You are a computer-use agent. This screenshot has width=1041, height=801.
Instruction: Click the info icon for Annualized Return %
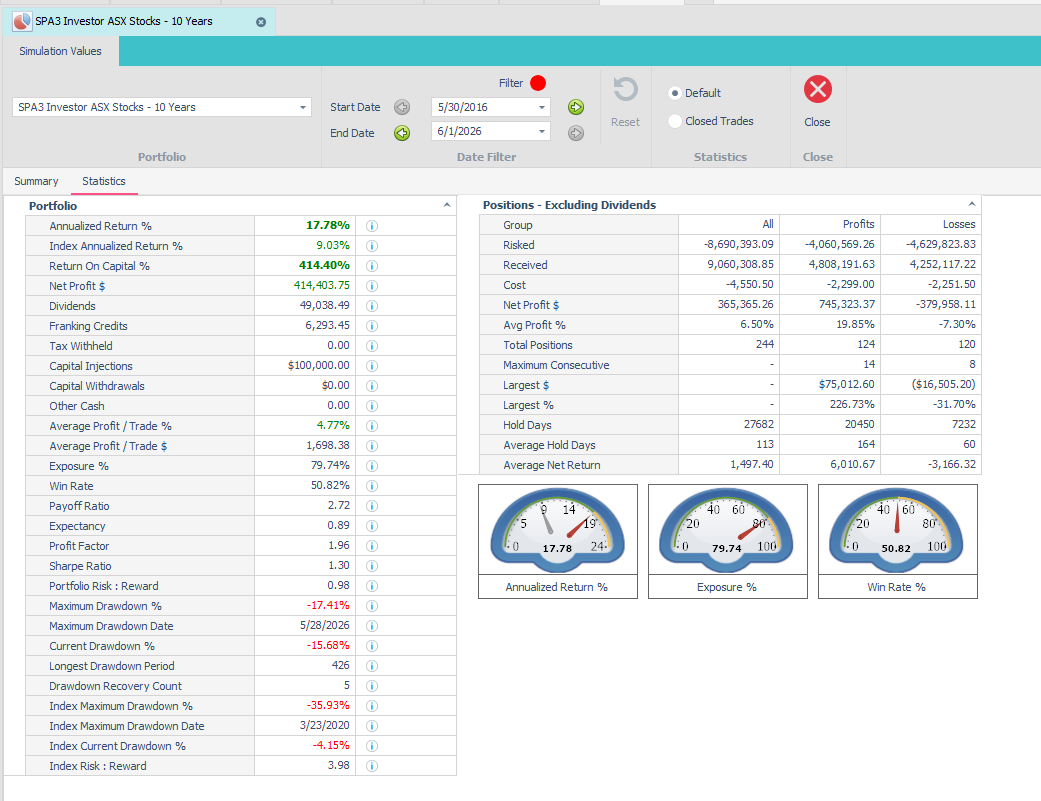click(x=372, y=226)
